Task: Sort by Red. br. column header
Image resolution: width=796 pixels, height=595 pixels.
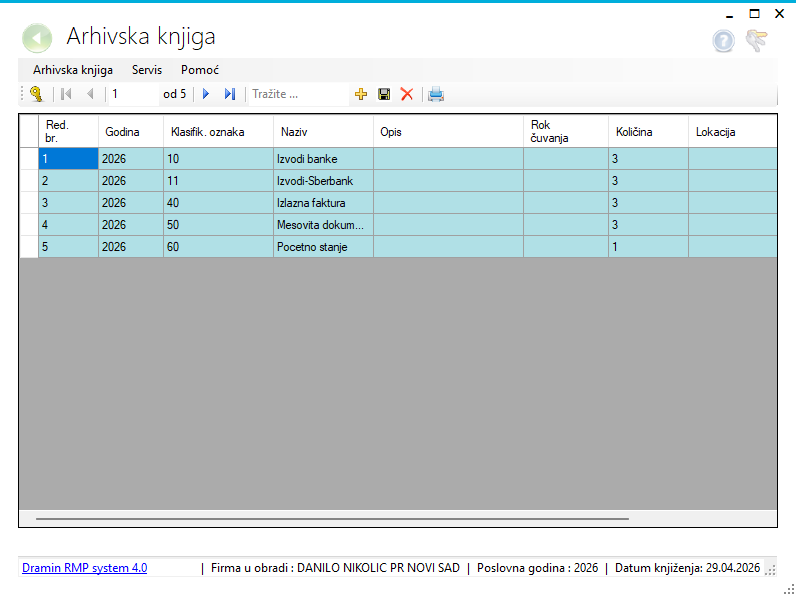Action: point(69,131)
